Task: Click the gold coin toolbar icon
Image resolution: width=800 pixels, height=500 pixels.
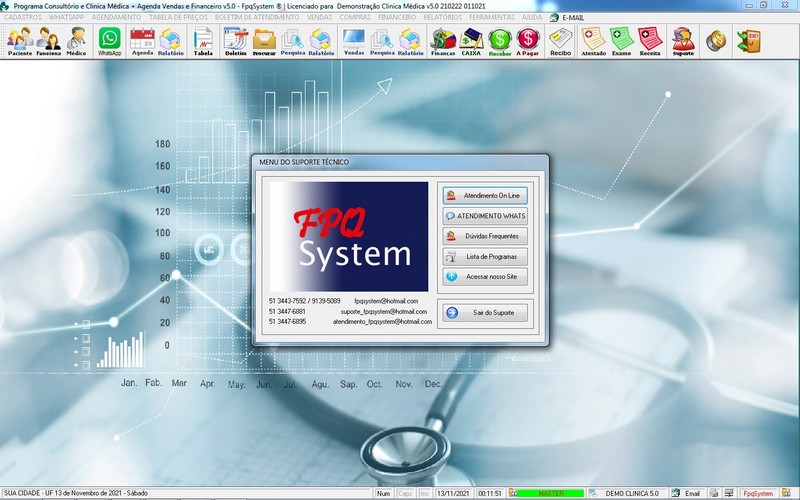Action: click(x=716, y=41)
